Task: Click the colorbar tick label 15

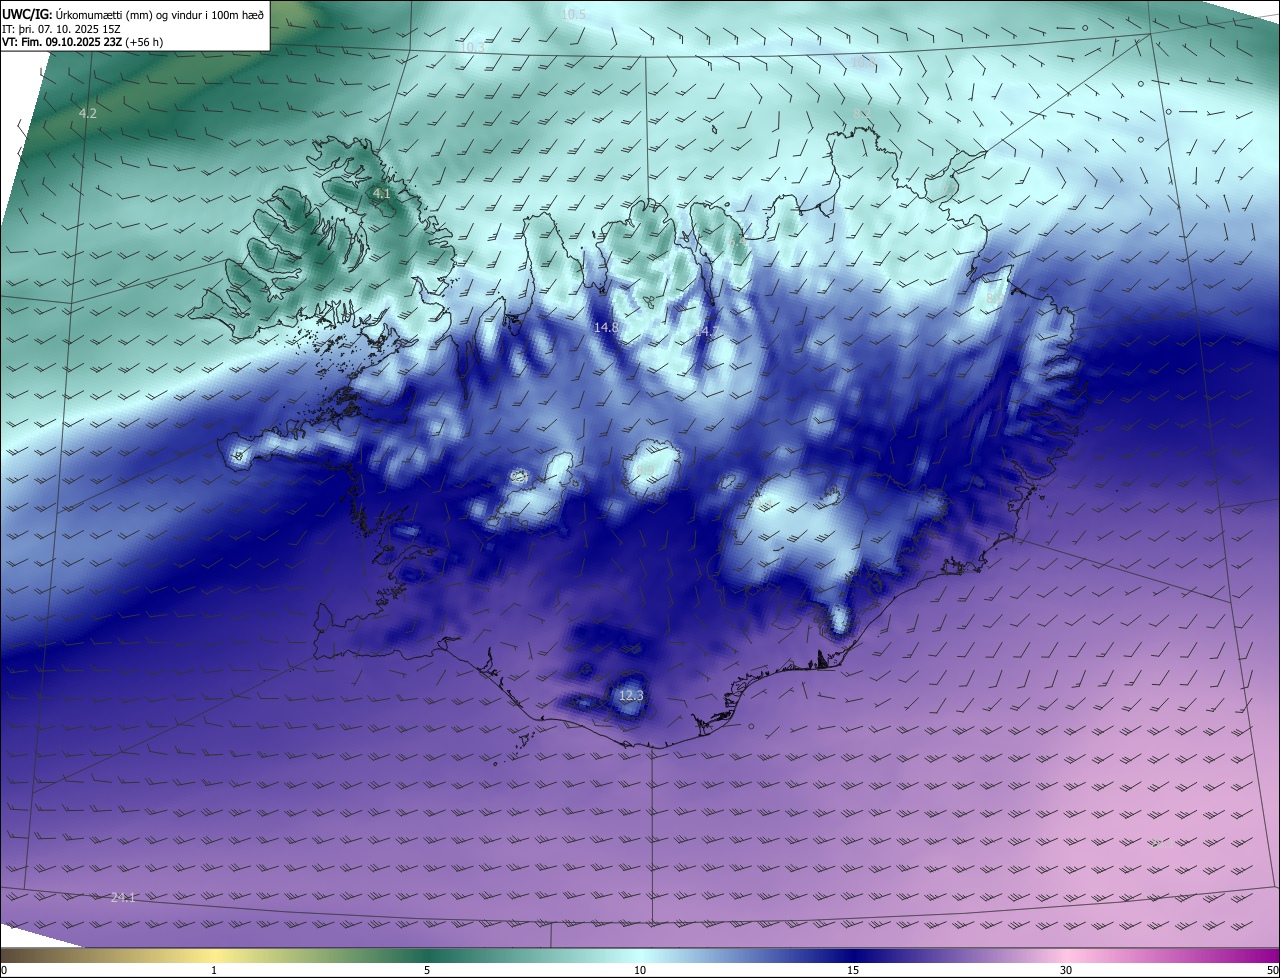Action: (853, 970)
